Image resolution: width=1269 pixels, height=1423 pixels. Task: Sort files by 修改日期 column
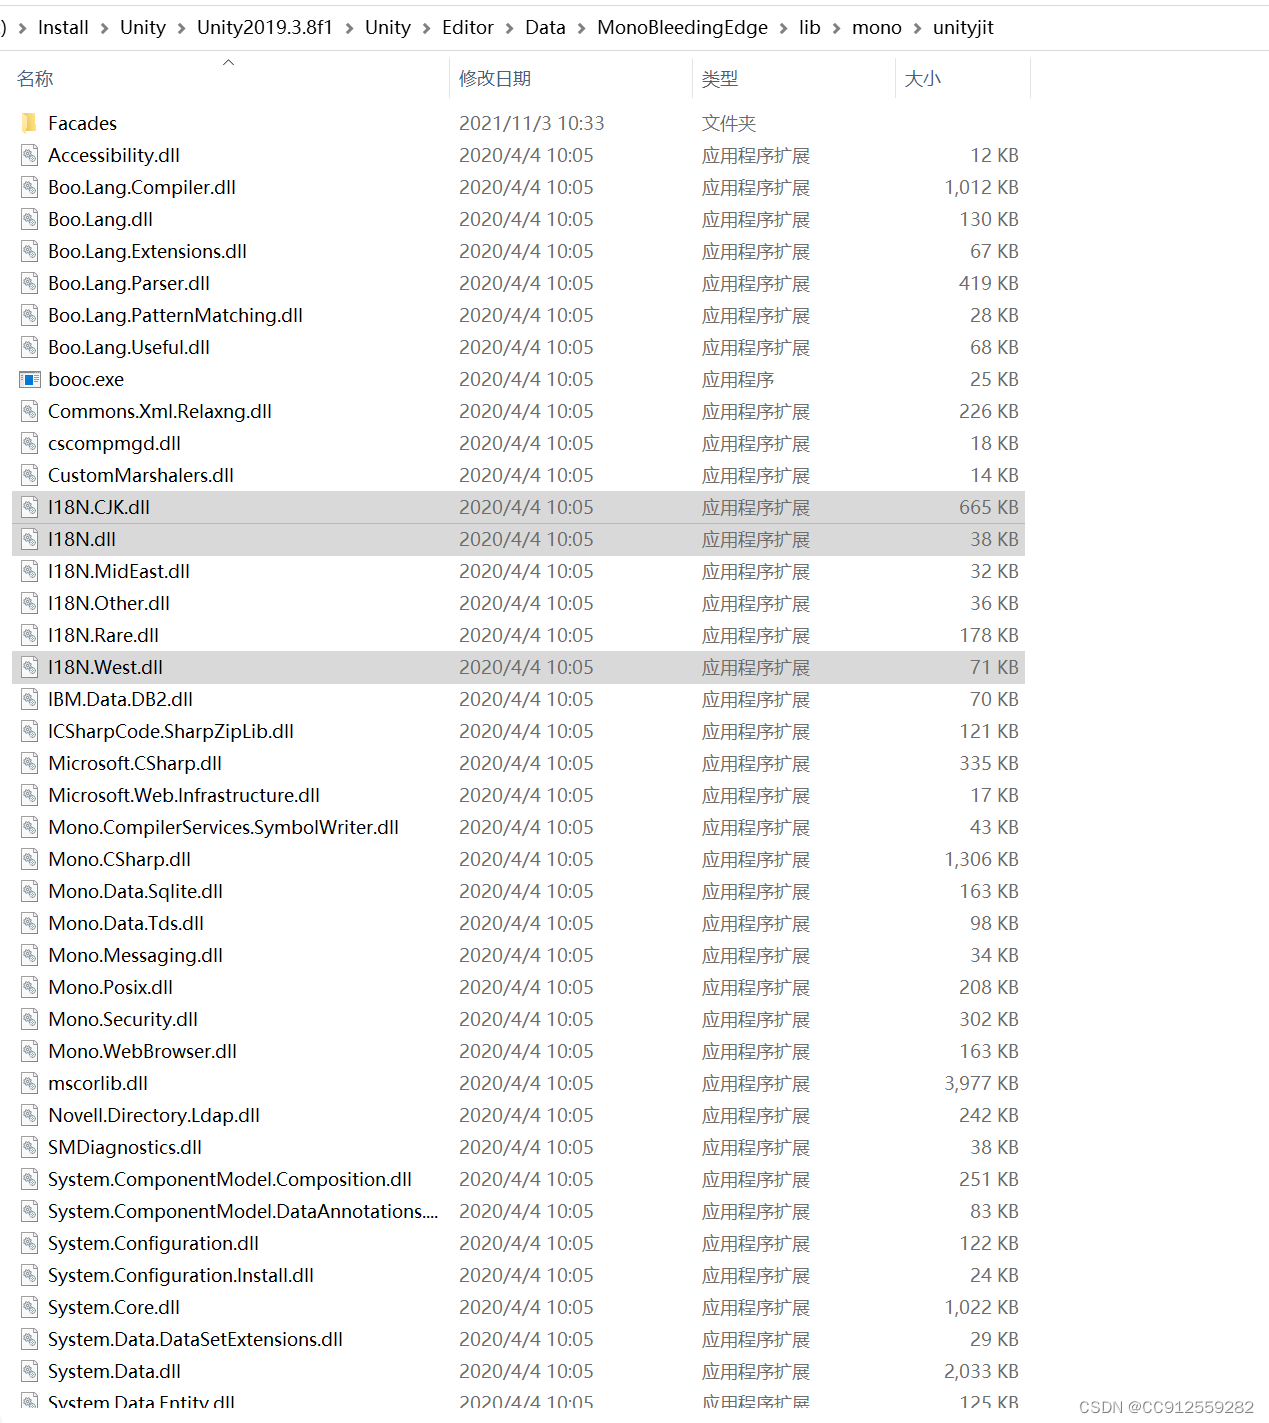click(x=495, y=78)
